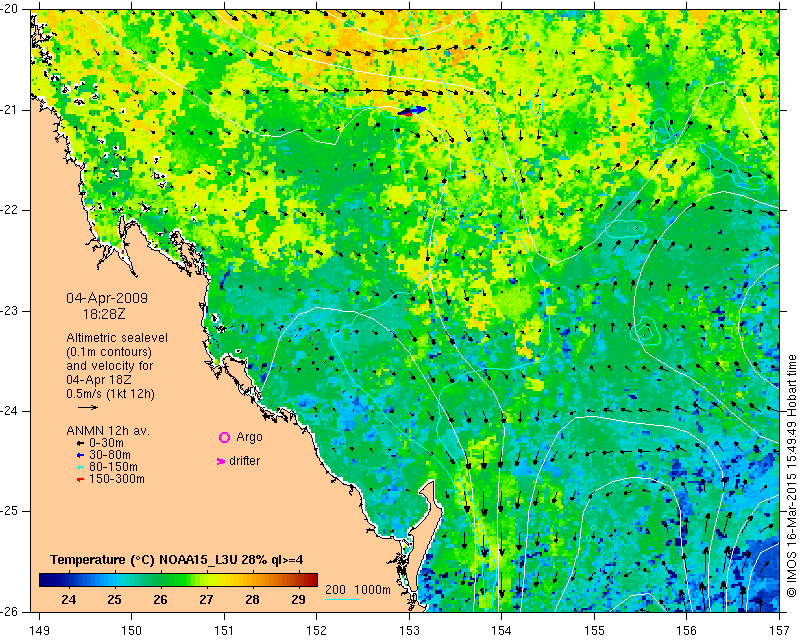This screenshot has width=800, height=640.
Task: Click the latitude axis label -23
Action: point(9,311)
